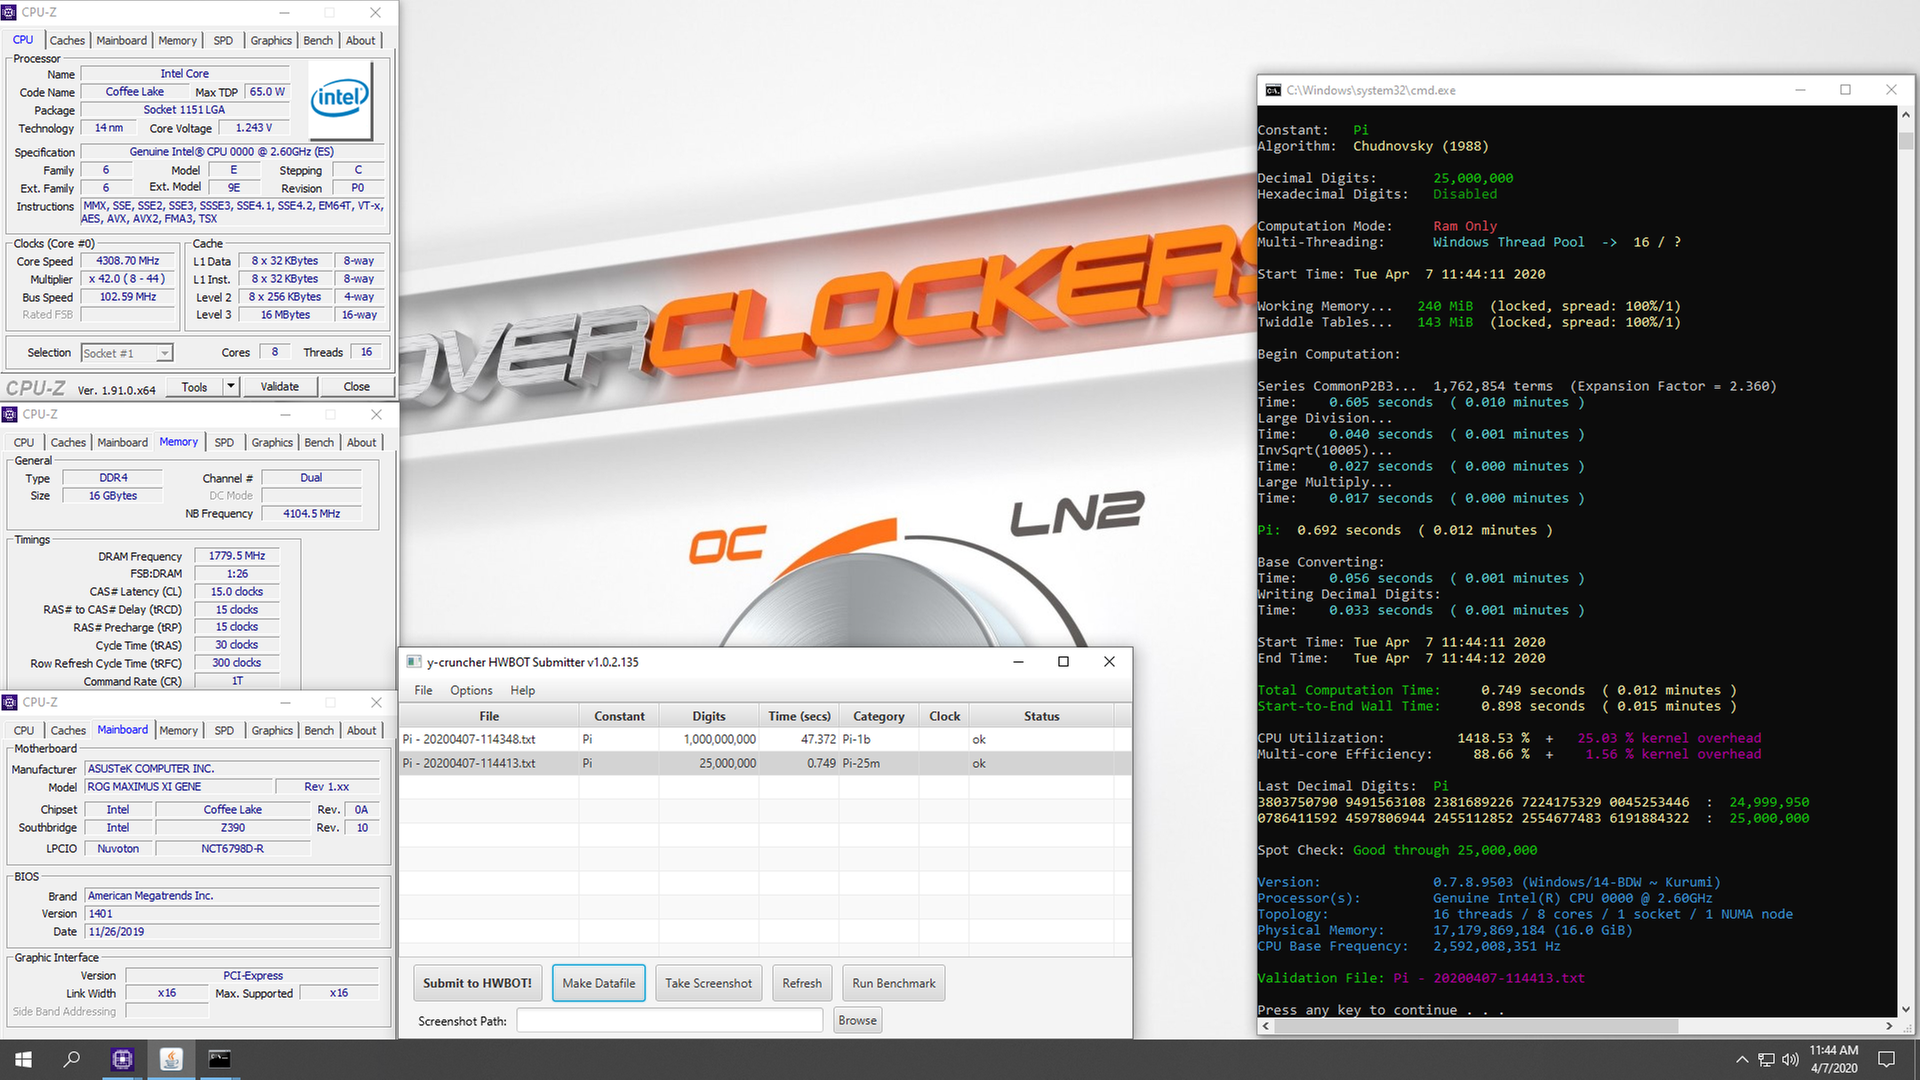Open taskbar search magnifier
Screen dimensions: 1920x1080
72,1059
